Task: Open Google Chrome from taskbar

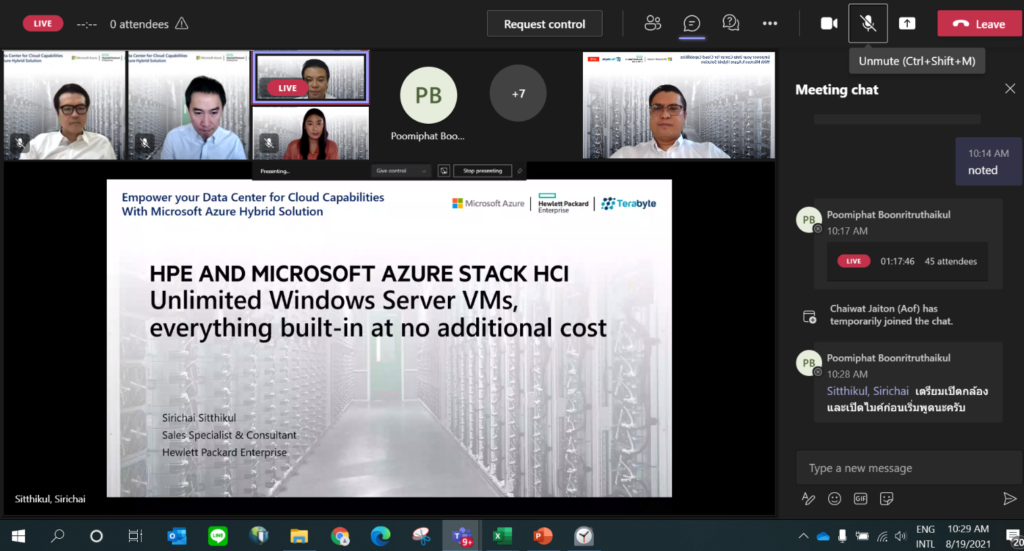Action: pos(340,536)
